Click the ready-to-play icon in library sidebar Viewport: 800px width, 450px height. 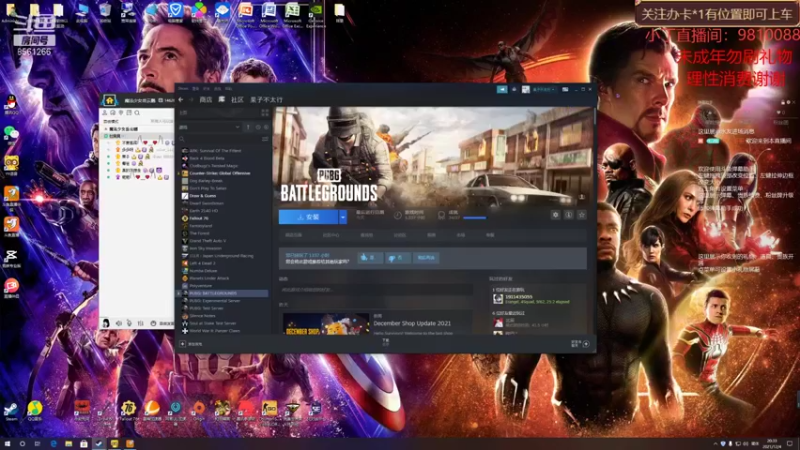266,127
